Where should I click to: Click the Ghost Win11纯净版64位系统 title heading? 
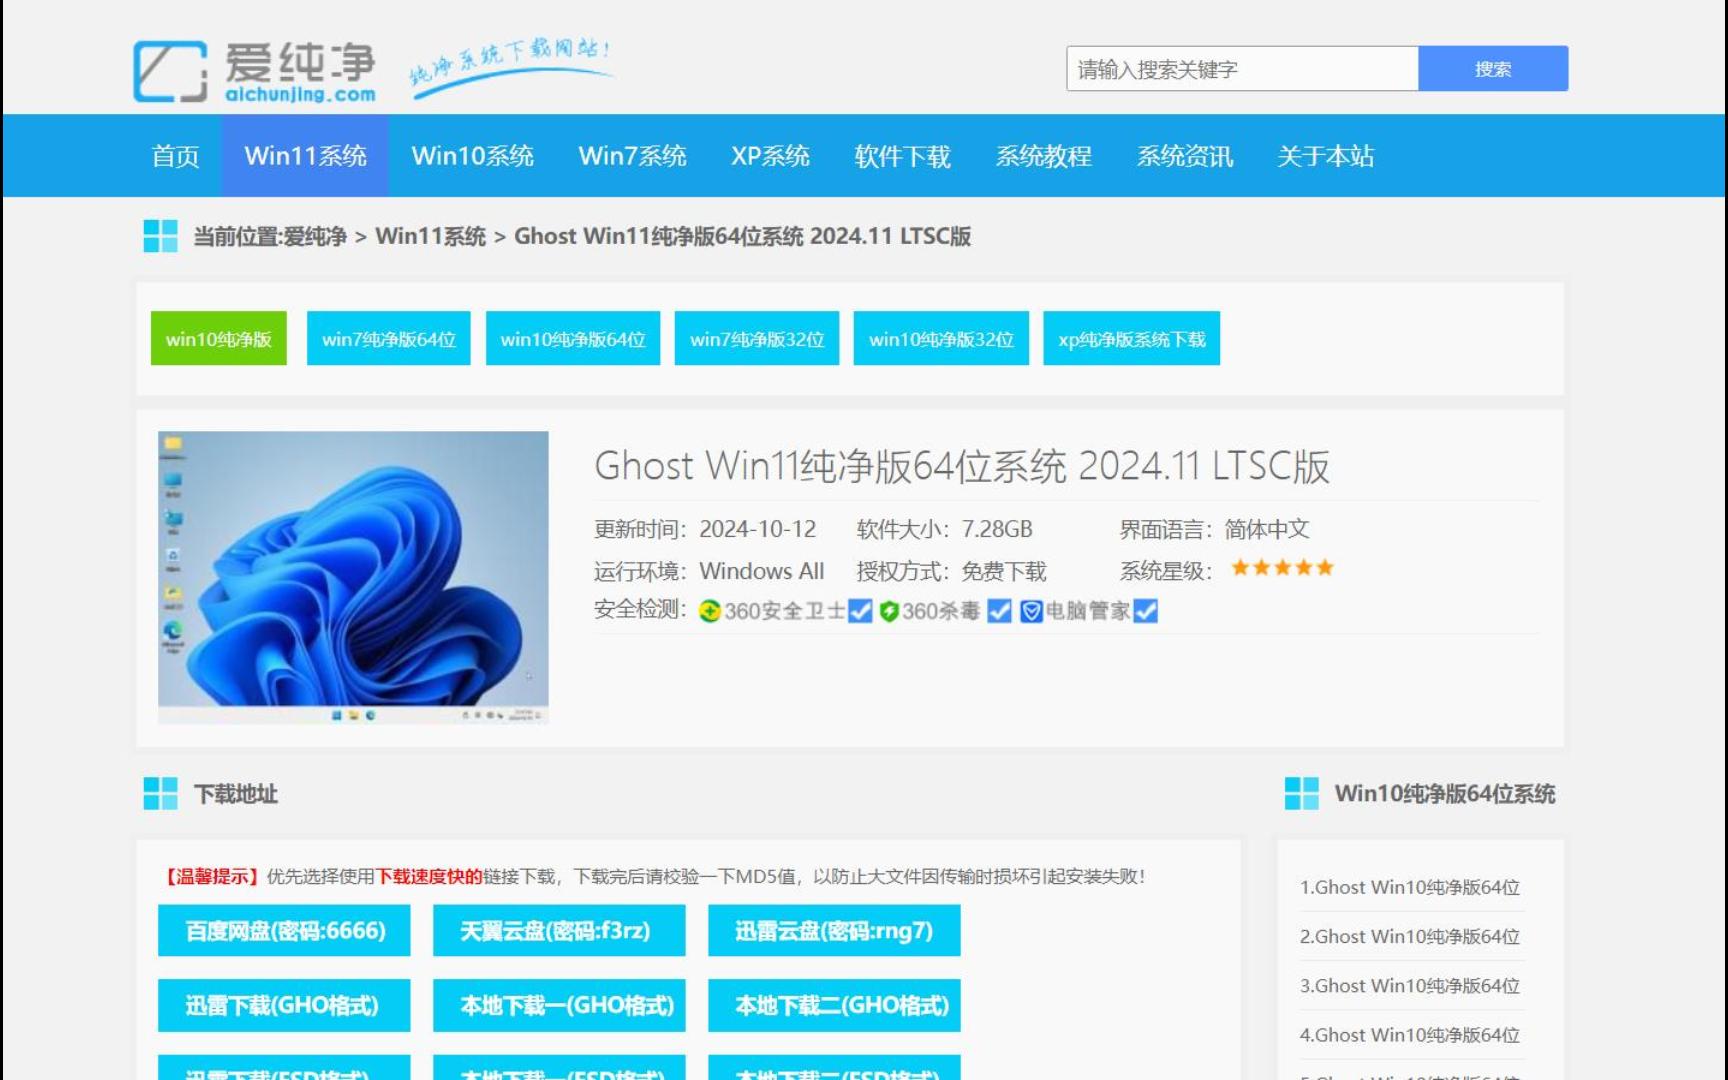coord(962,466)
